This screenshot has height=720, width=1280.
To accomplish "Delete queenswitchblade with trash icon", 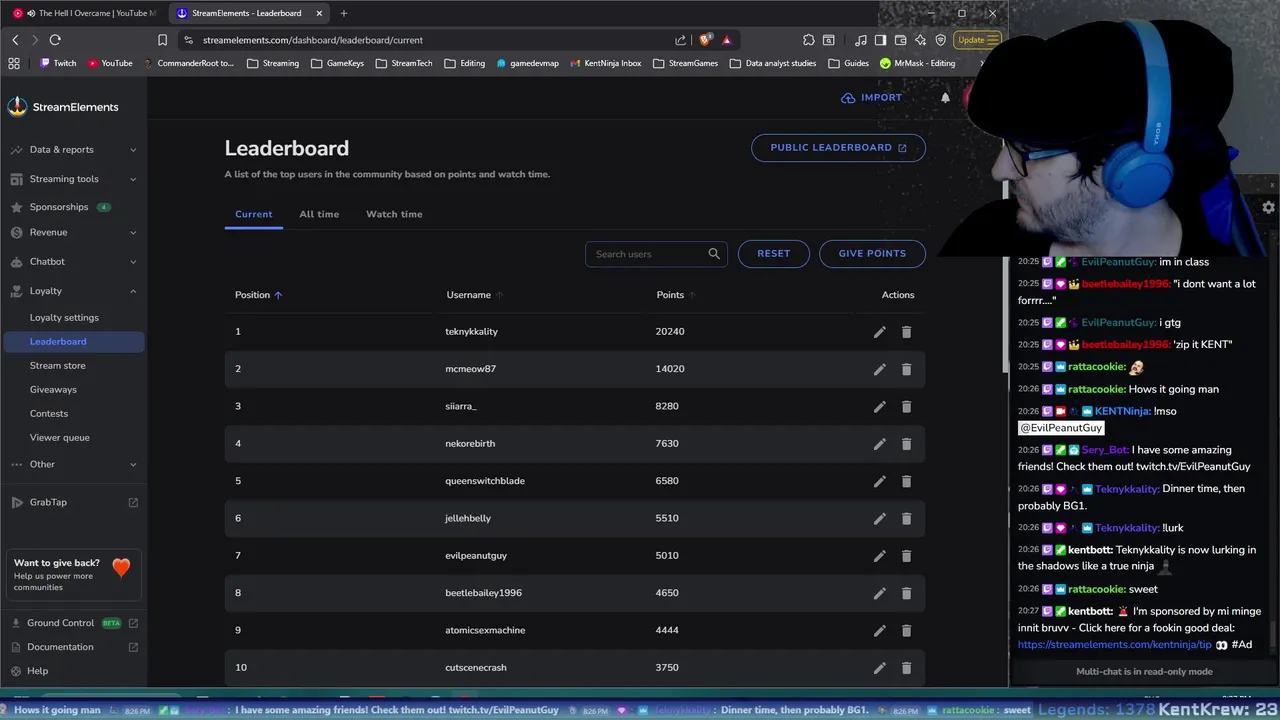I will coord(906,481).
